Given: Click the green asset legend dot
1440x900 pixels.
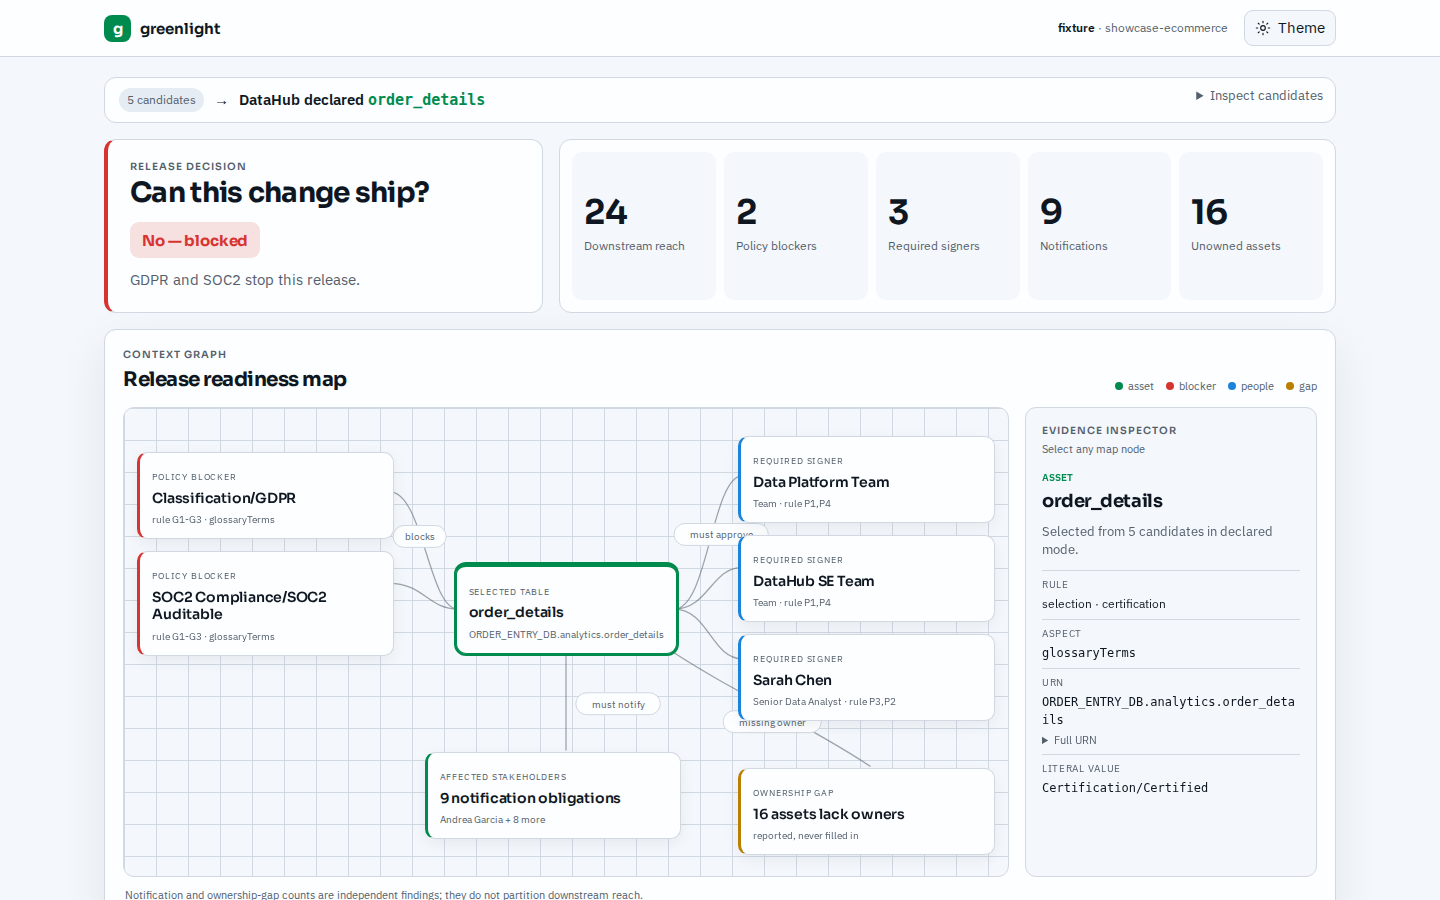Looking at the screenshot, I should pos(1119,386).
